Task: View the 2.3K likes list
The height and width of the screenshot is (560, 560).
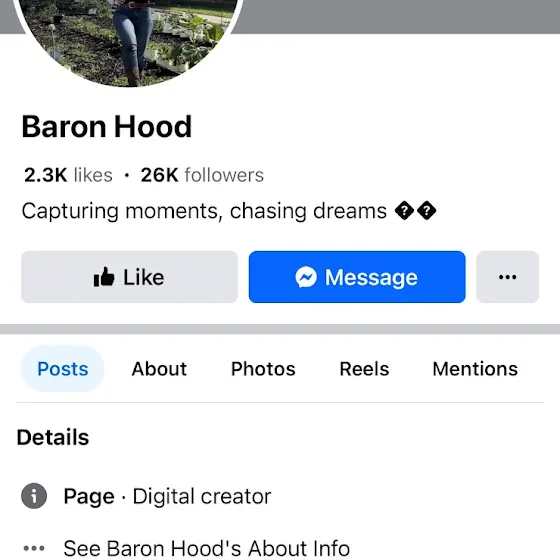Action: pos(68,175)
